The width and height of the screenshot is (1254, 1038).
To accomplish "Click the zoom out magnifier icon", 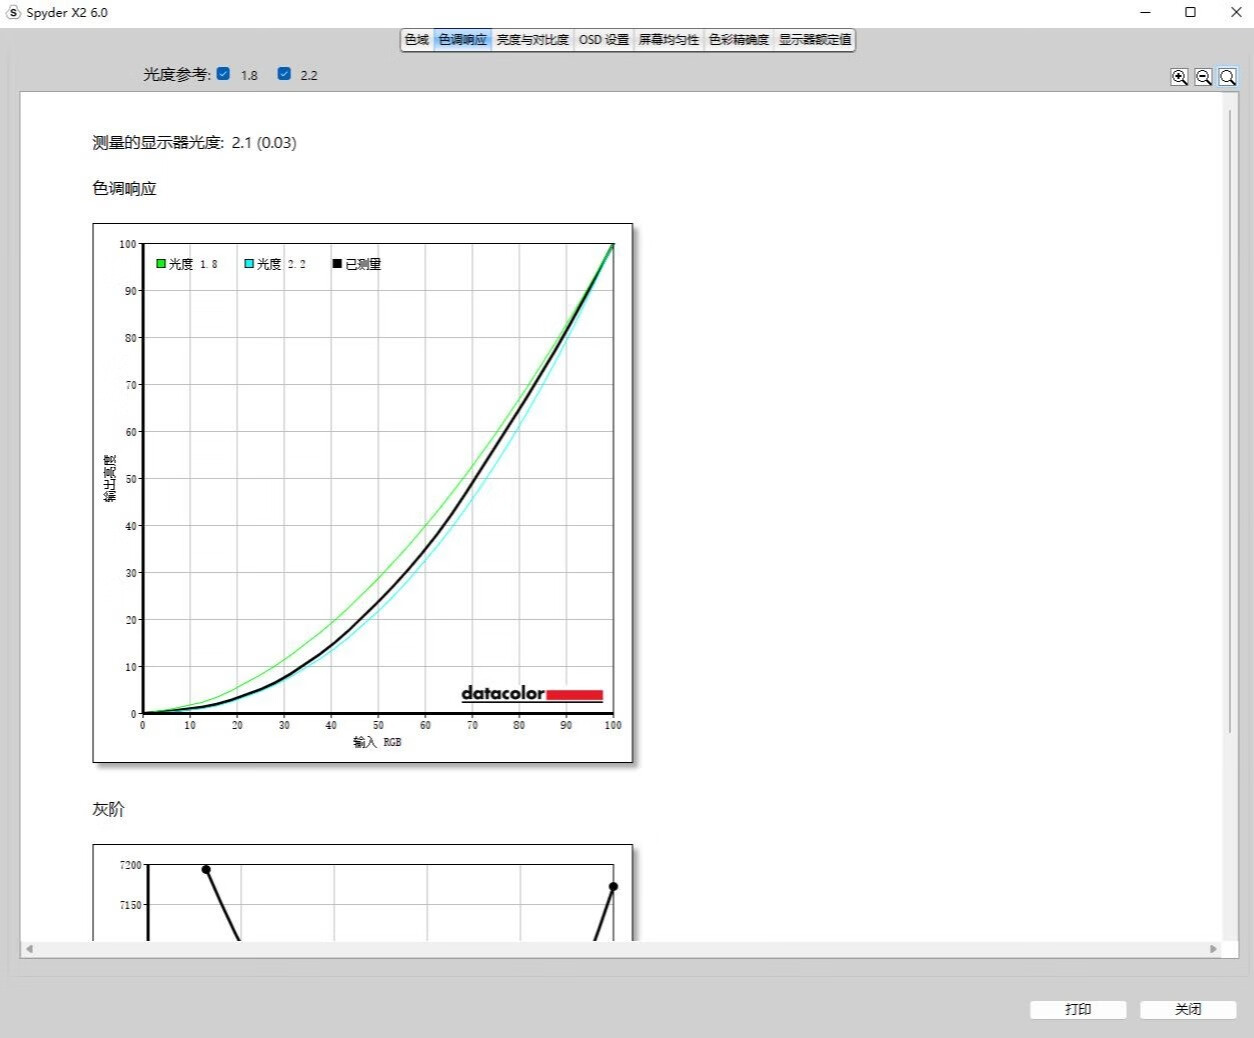I will click(1203, 77).
